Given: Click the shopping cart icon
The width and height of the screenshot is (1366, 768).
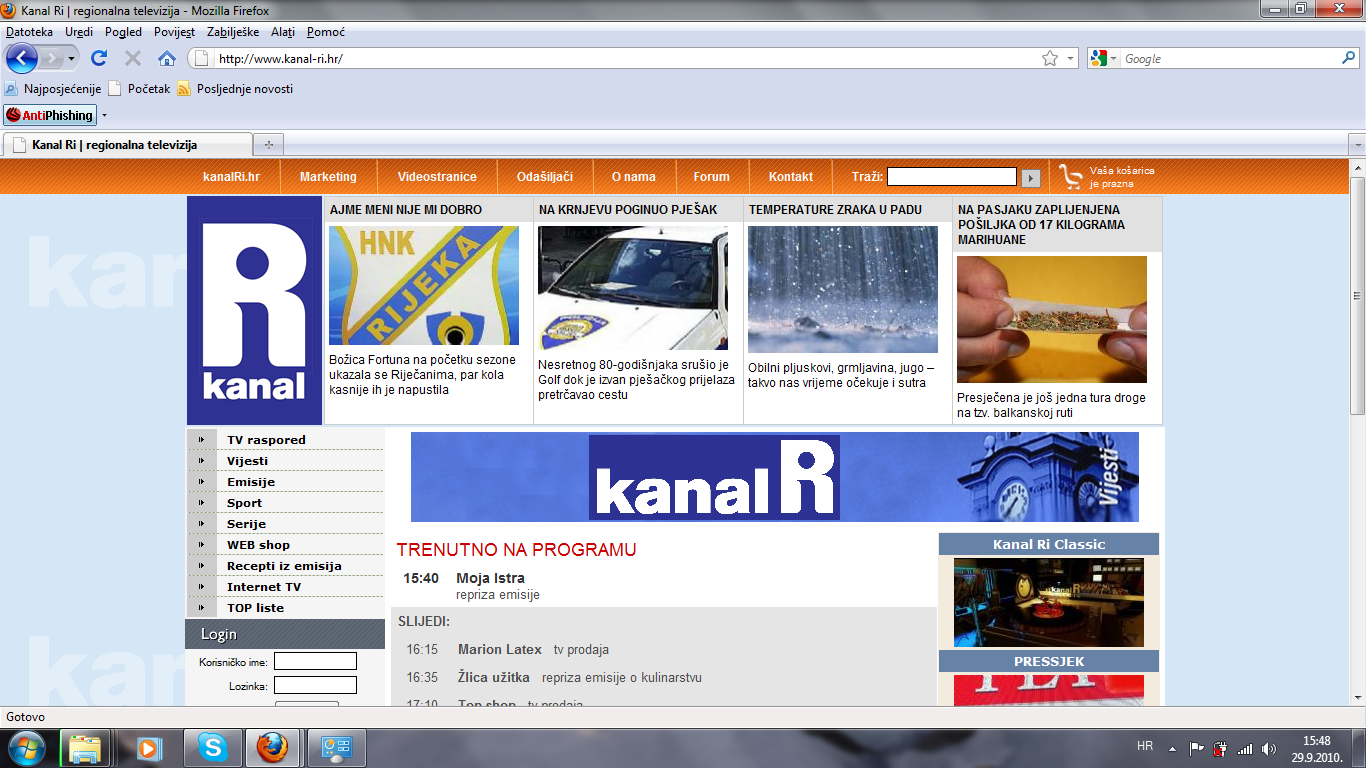Looking at the screenshot, I should click(x=1070, y=177).
